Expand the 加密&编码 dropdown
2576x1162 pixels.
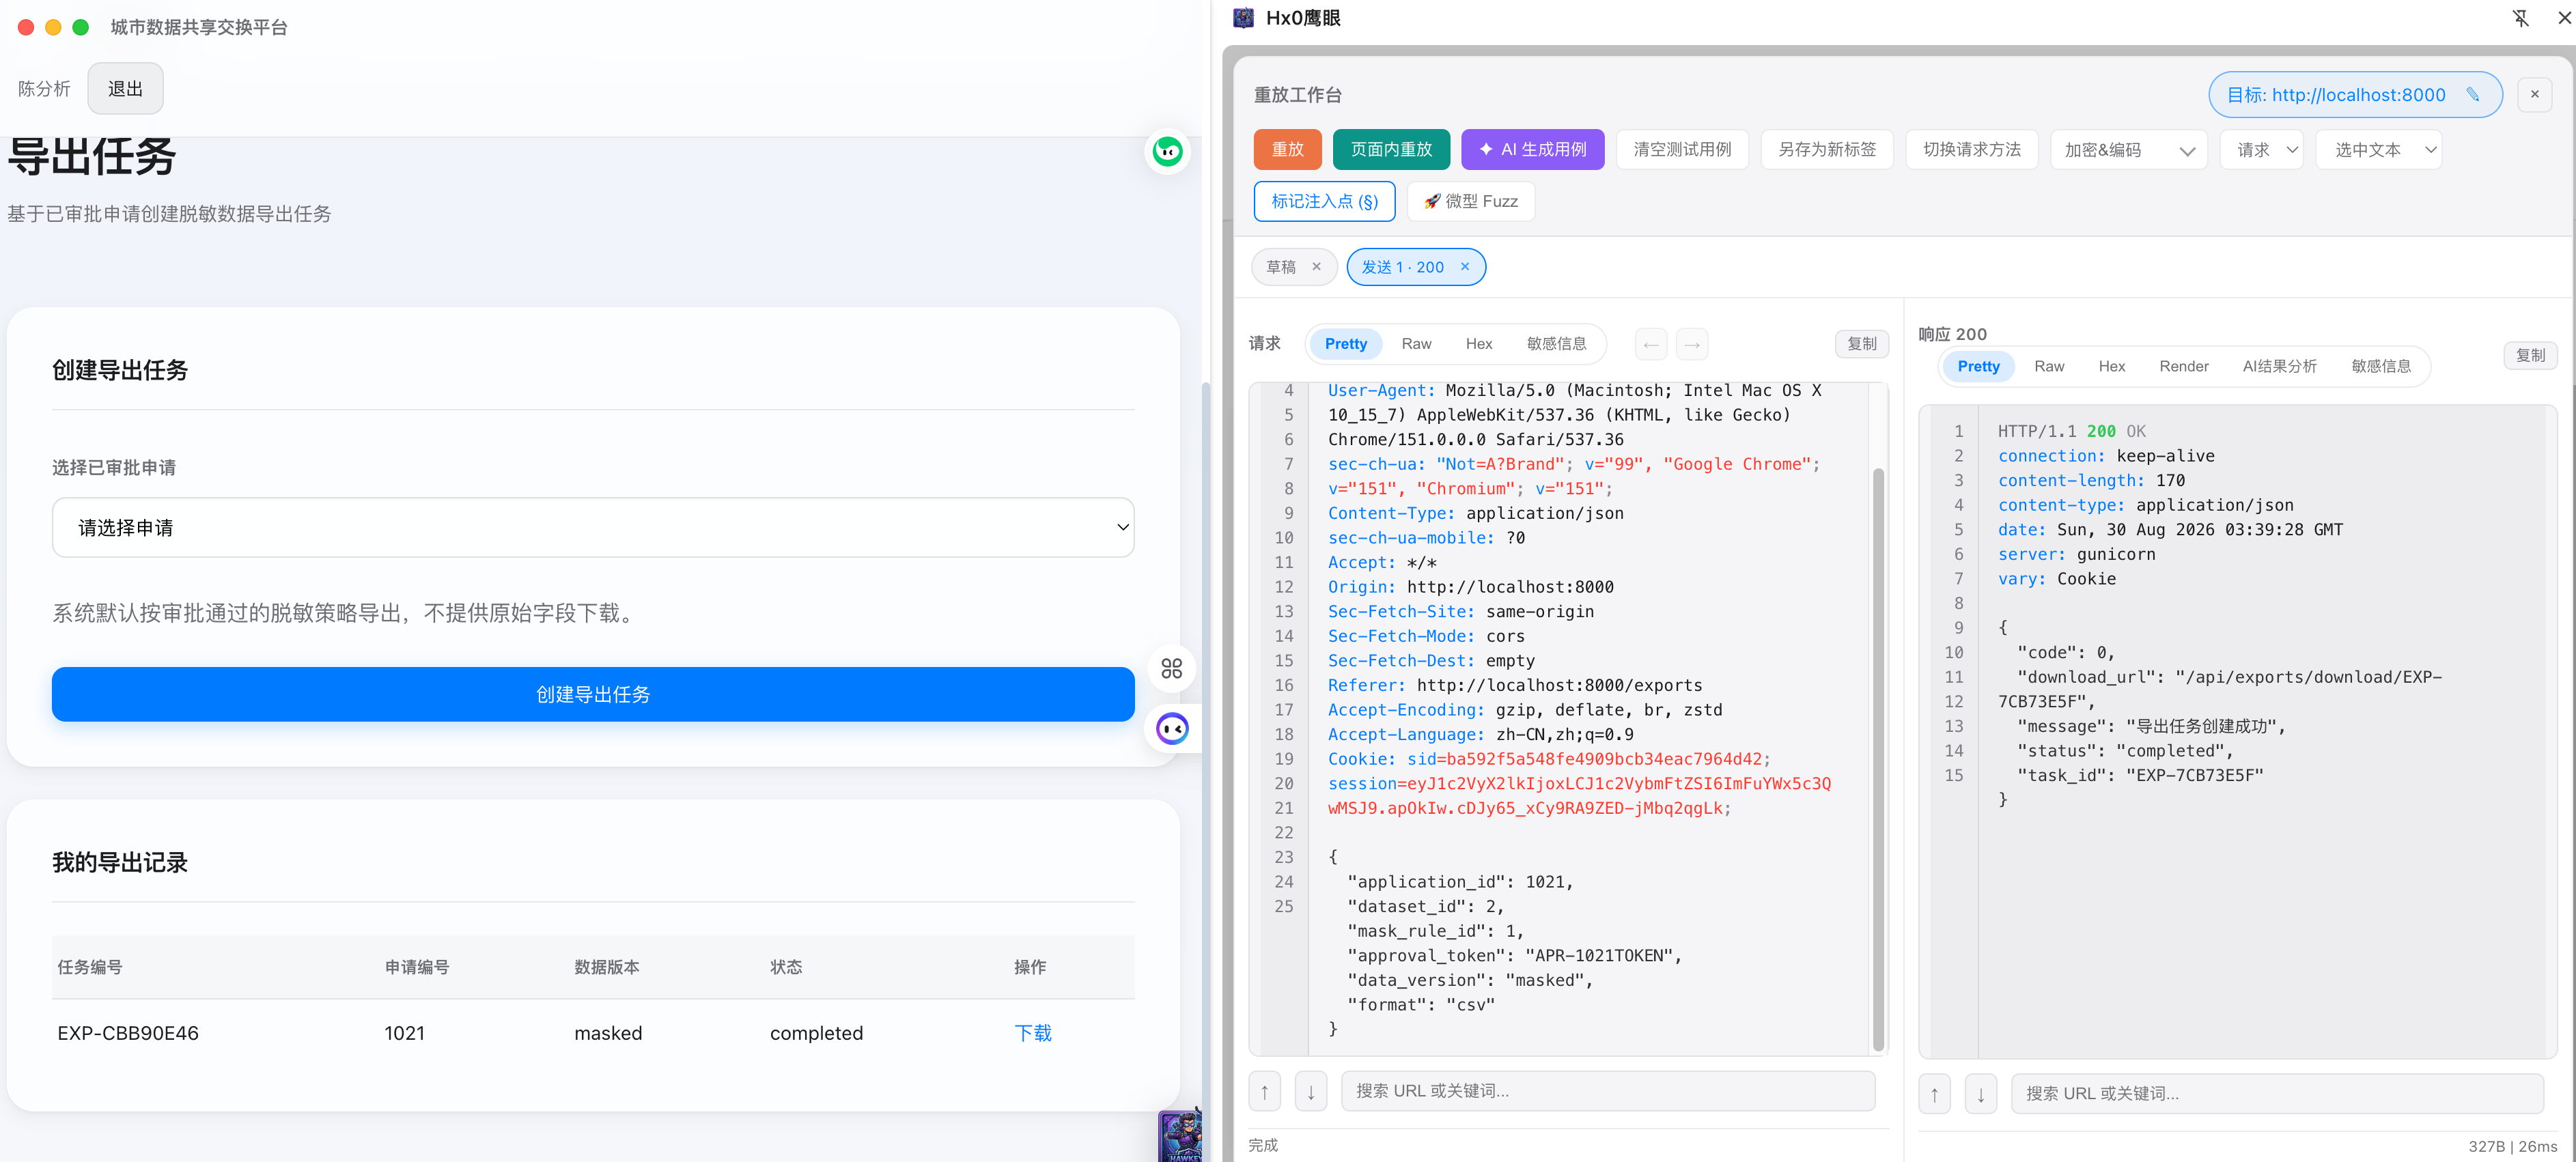[x=2128, y=150]
